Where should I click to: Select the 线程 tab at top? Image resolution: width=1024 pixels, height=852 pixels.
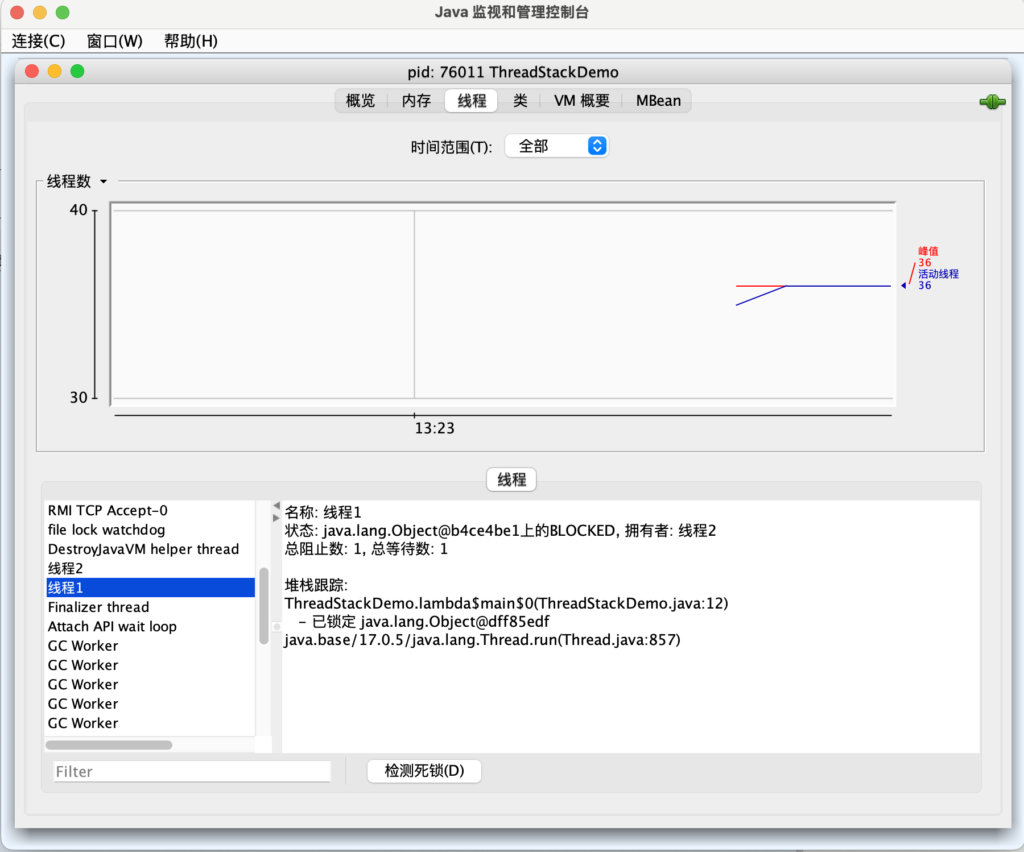click(x=472, y=101)
